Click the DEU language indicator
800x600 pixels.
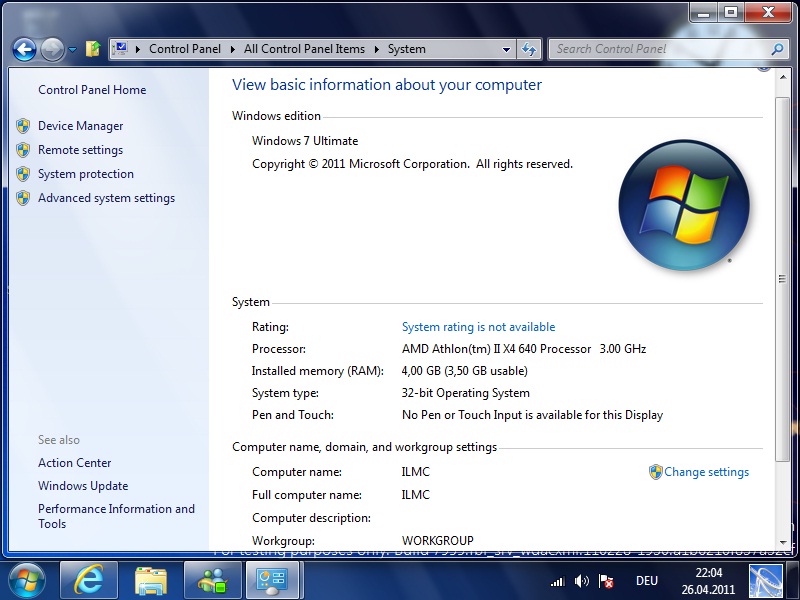pos(646,581)
